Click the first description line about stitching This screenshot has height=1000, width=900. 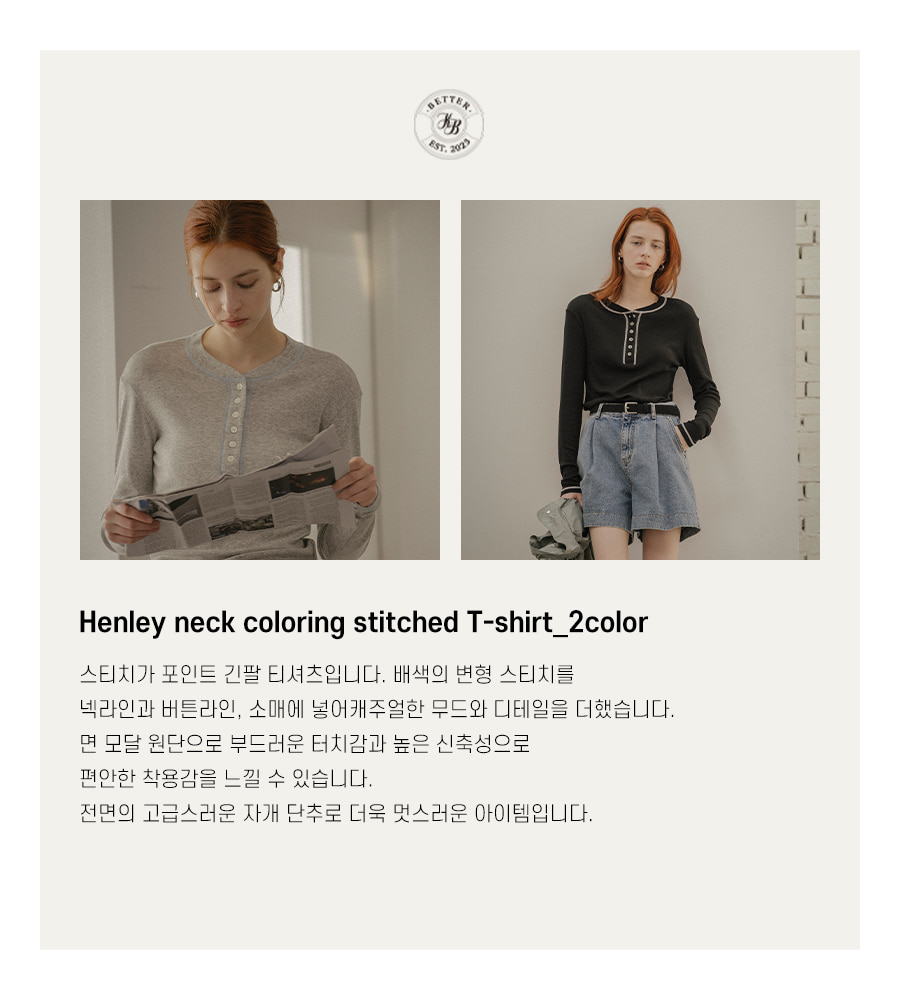coord(327,674)
